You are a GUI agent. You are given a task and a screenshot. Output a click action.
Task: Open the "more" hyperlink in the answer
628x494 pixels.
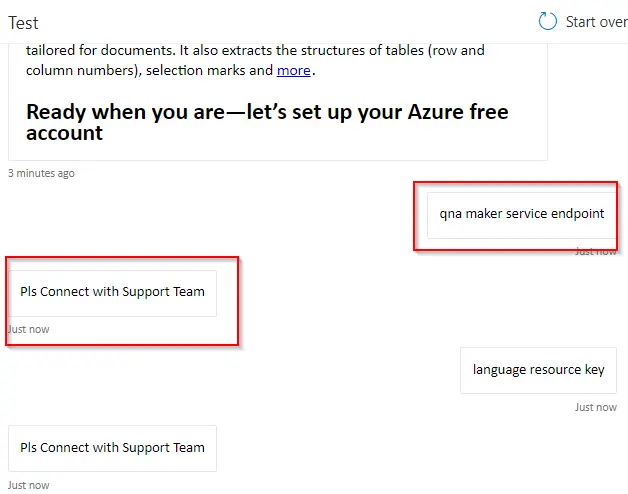[293, 70]
